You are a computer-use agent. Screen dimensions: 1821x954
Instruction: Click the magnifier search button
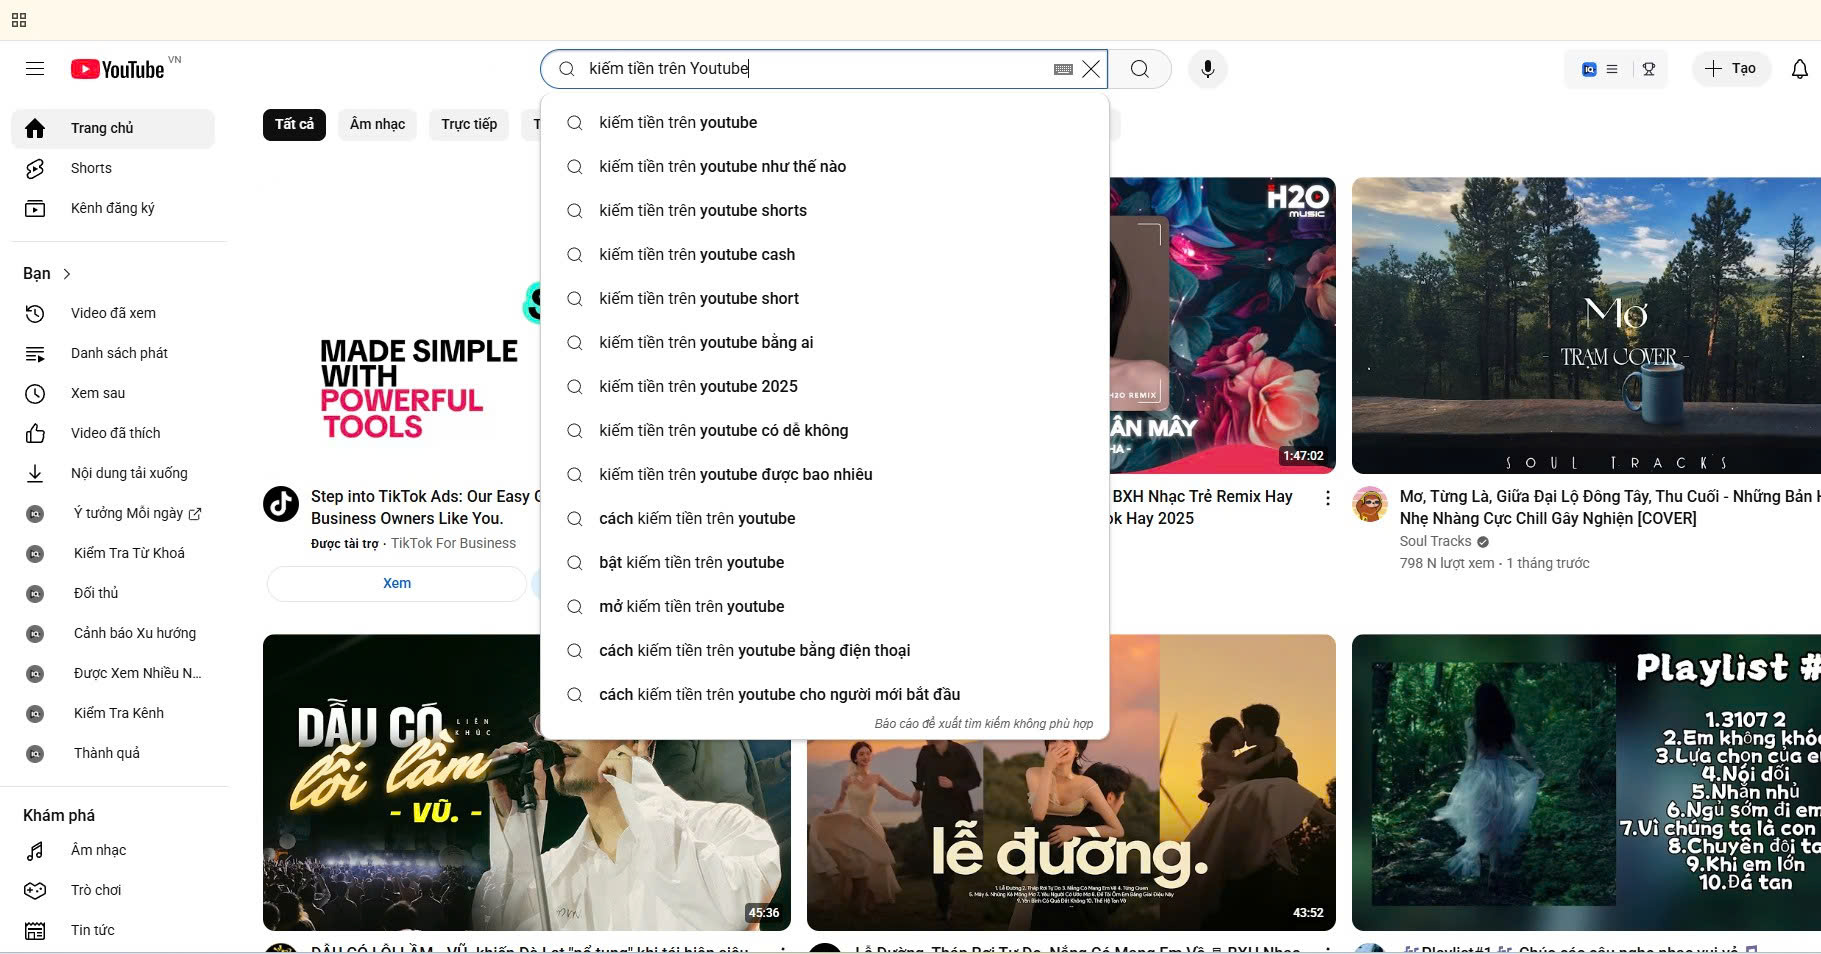click(x=1140, y=69)
